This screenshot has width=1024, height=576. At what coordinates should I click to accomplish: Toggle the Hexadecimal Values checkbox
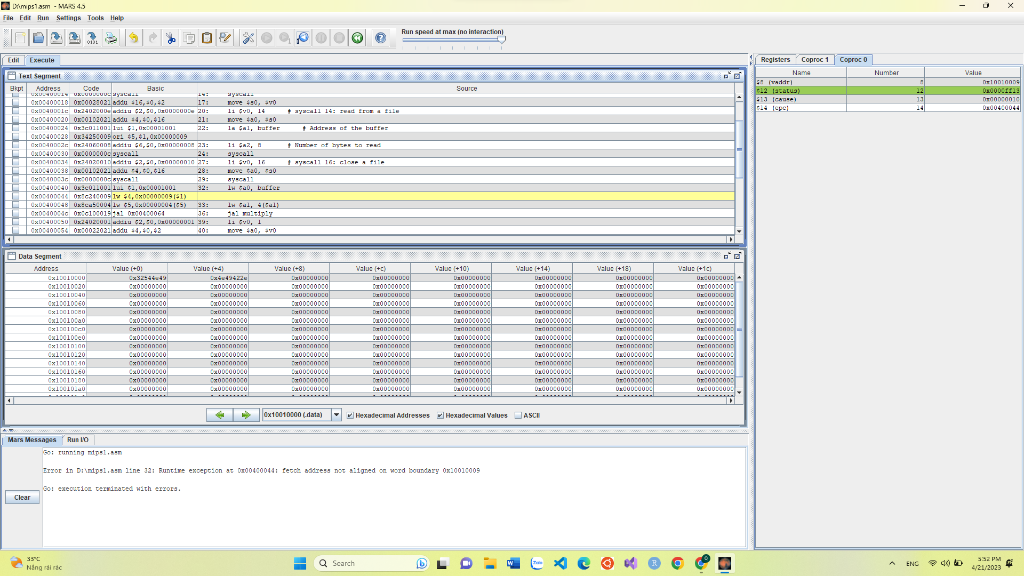[440, 415]
